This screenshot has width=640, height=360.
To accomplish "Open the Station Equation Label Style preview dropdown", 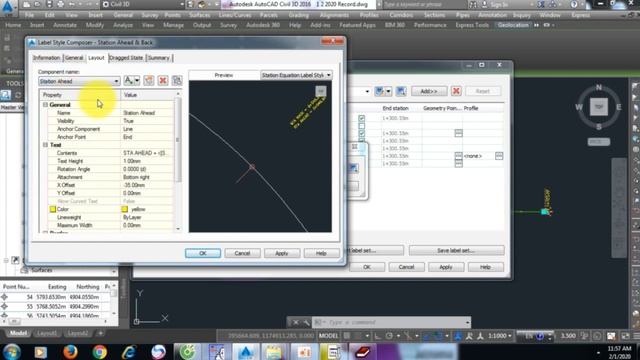I will point(296,75).
